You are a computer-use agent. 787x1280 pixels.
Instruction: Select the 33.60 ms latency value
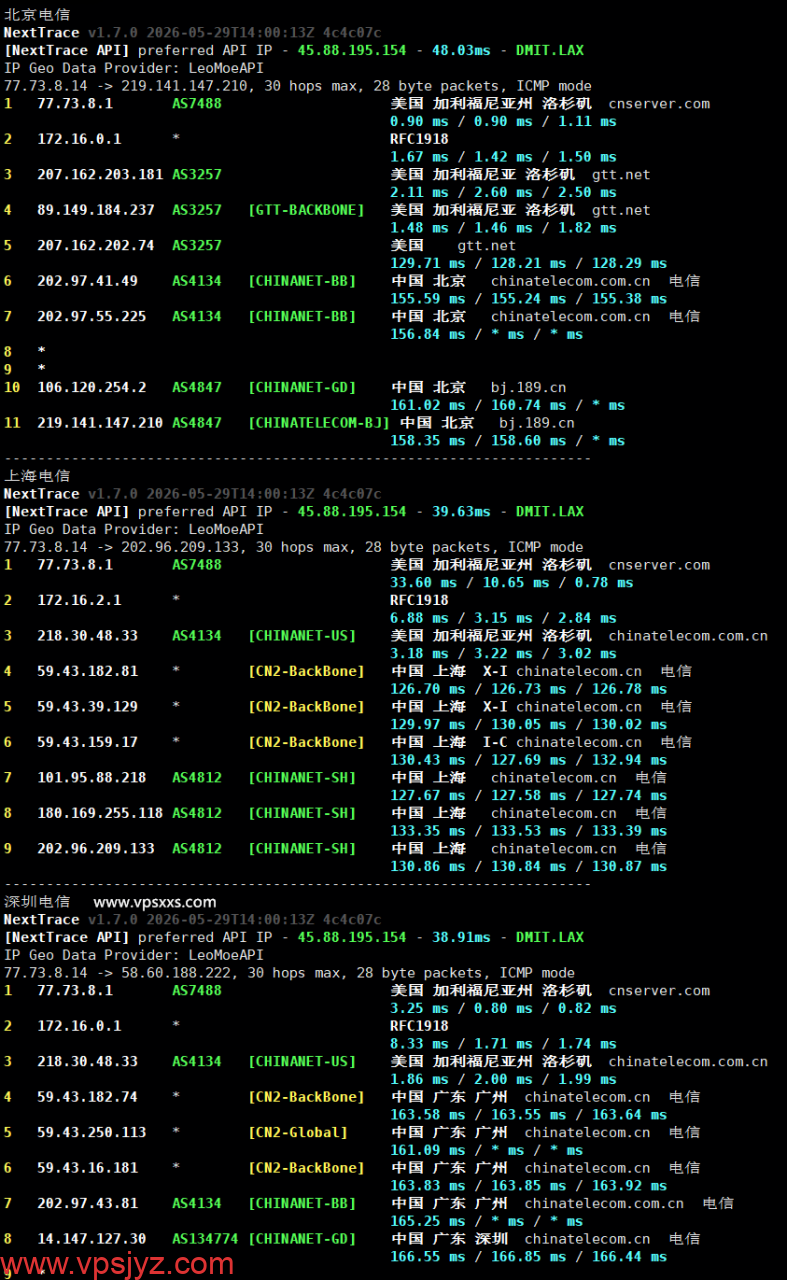tap(424, 582)
